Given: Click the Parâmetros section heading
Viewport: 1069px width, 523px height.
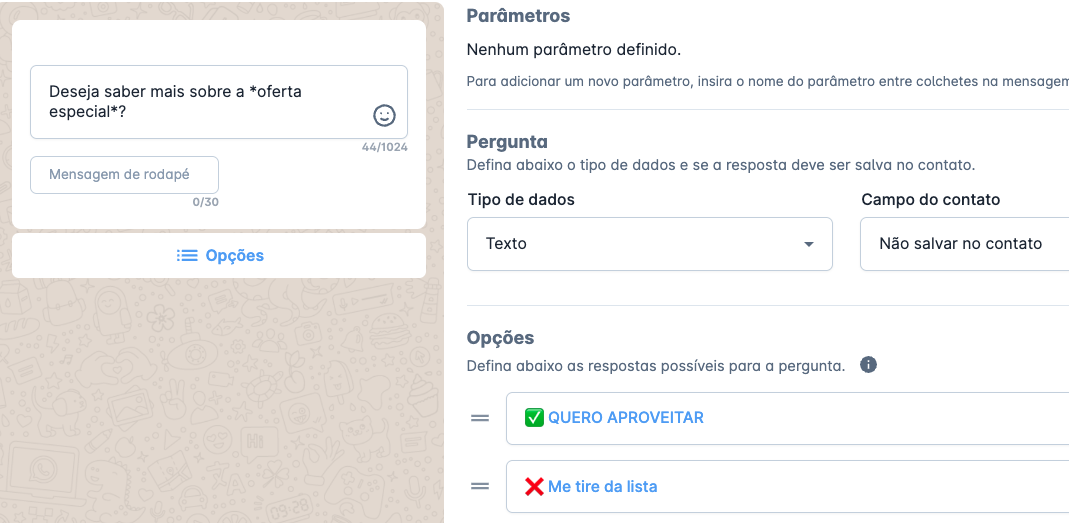Looking at the screenshot, I should tap(518, 16).
